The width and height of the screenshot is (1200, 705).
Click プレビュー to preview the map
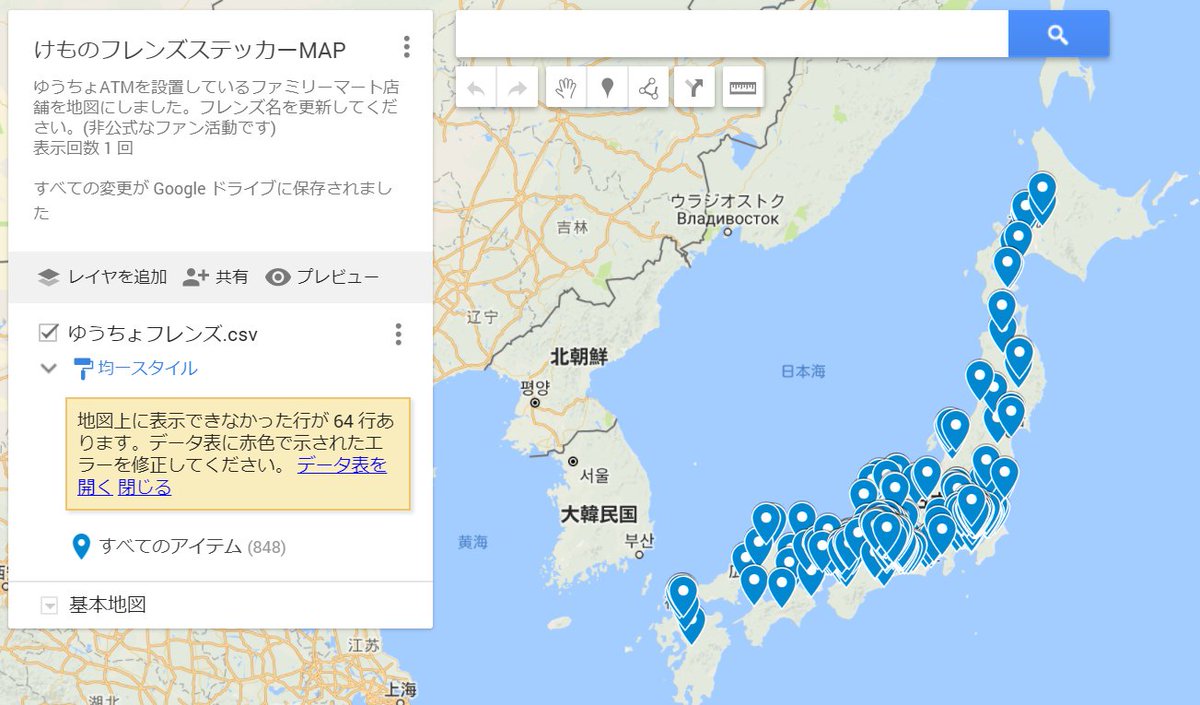click(322, 277)
